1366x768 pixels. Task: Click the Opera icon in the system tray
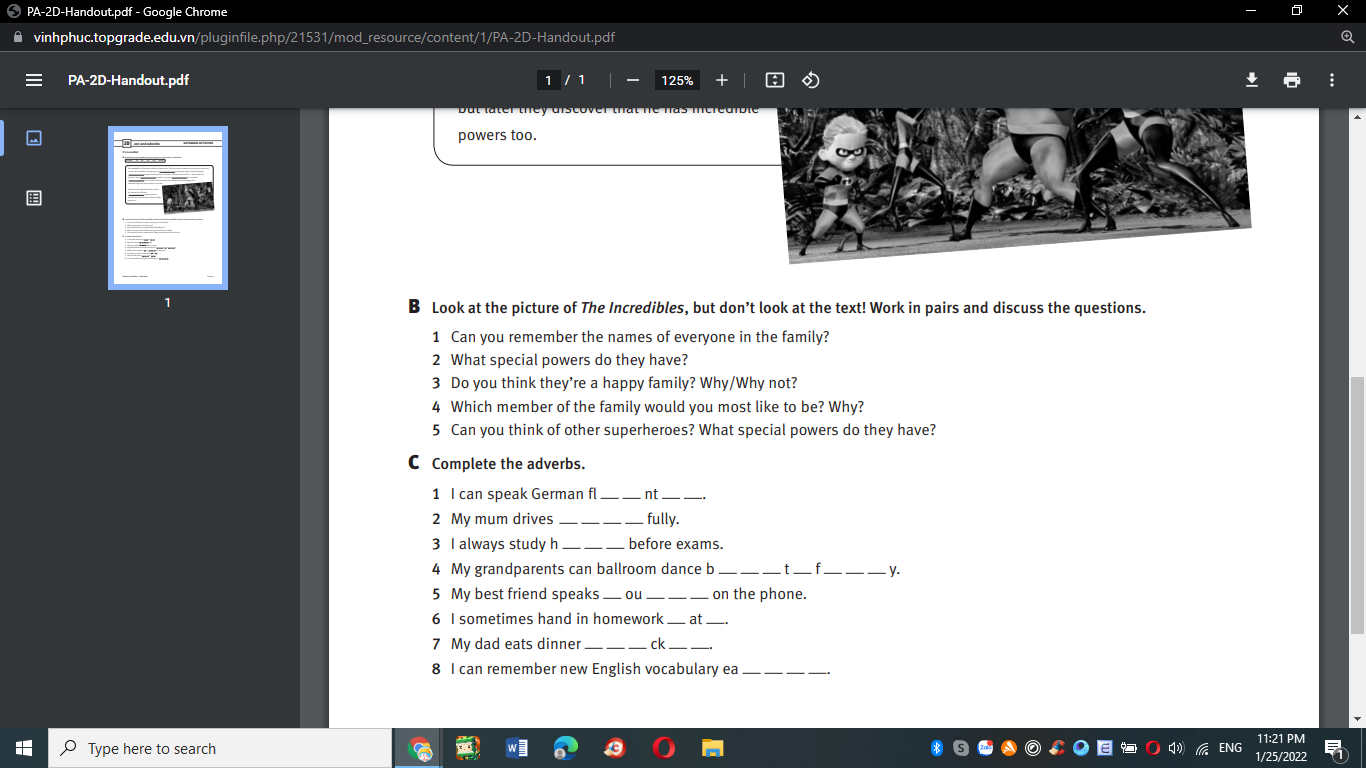tap(1152, 748)
